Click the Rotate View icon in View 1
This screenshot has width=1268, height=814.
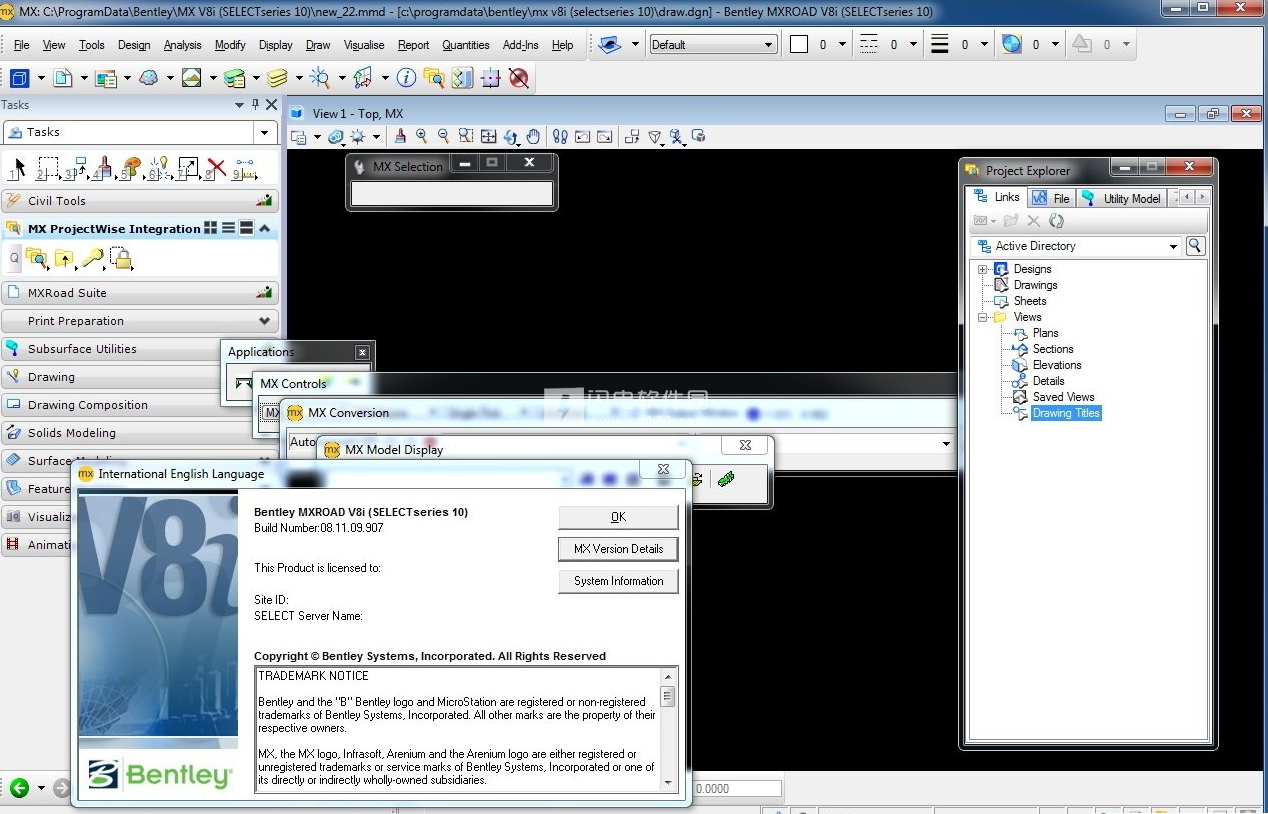[511, 136]
